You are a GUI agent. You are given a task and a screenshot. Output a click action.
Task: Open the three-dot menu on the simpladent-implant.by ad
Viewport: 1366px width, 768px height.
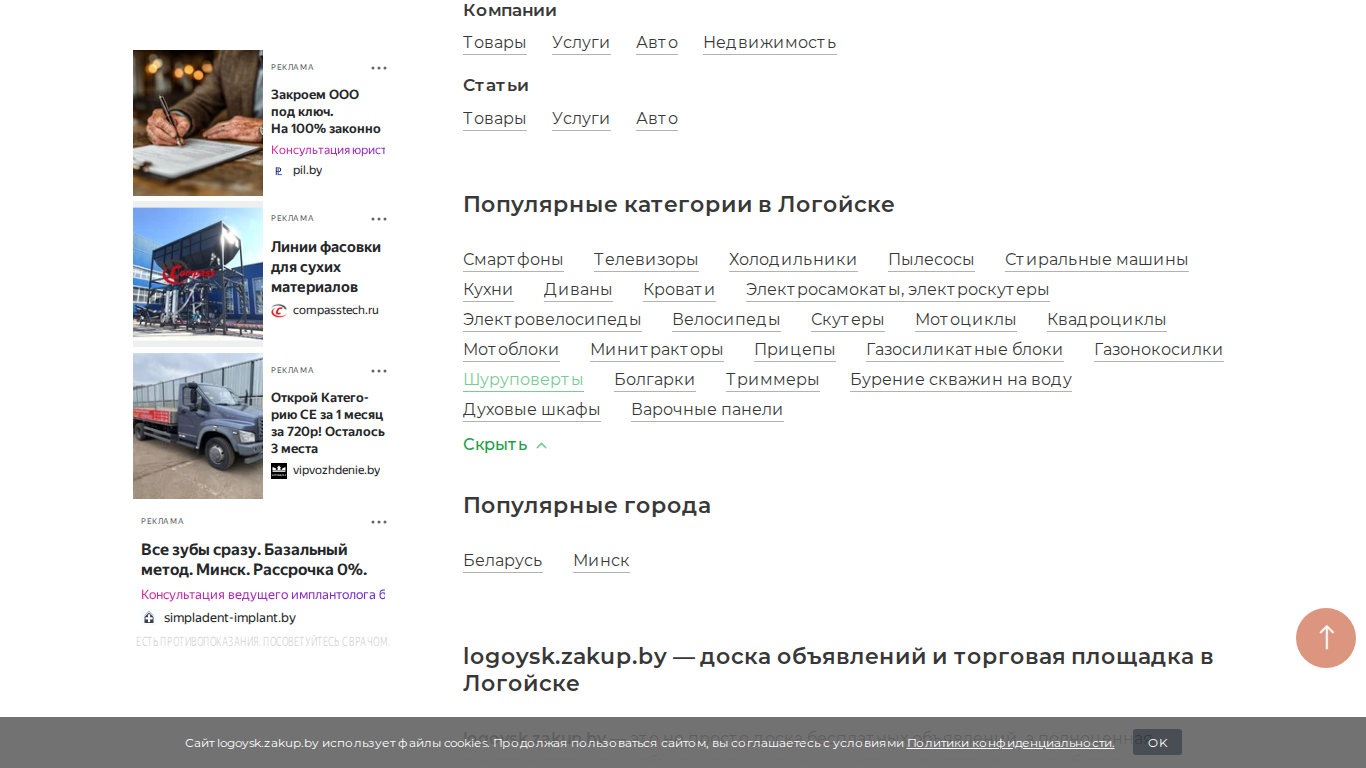(x=379, y=522)
